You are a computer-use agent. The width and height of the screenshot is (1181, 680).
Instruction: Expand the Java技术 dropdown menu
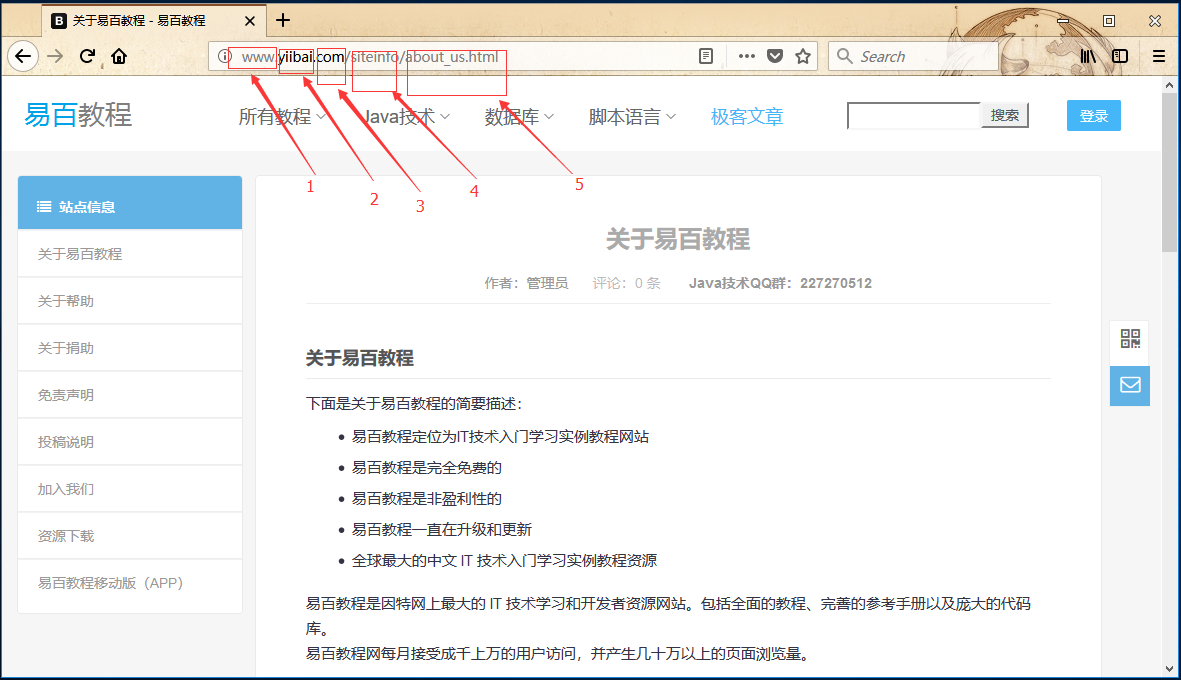point(406,117)
